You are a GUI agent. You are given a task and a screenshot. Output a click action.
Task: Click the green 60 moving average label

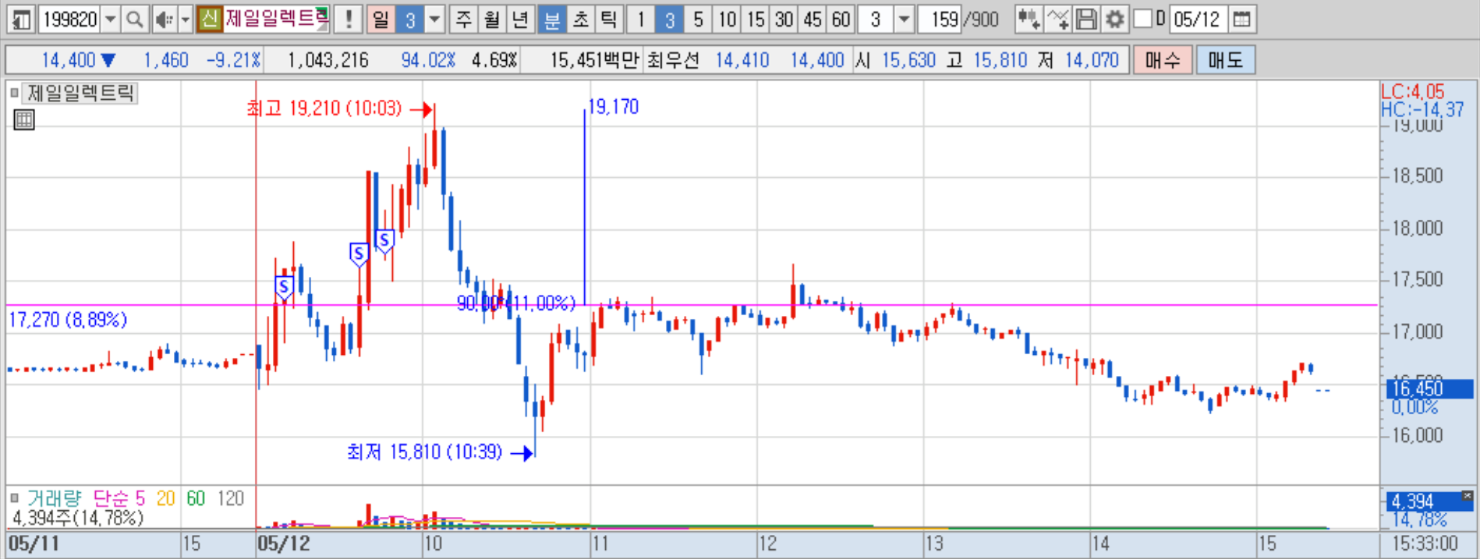coord(196,497)
